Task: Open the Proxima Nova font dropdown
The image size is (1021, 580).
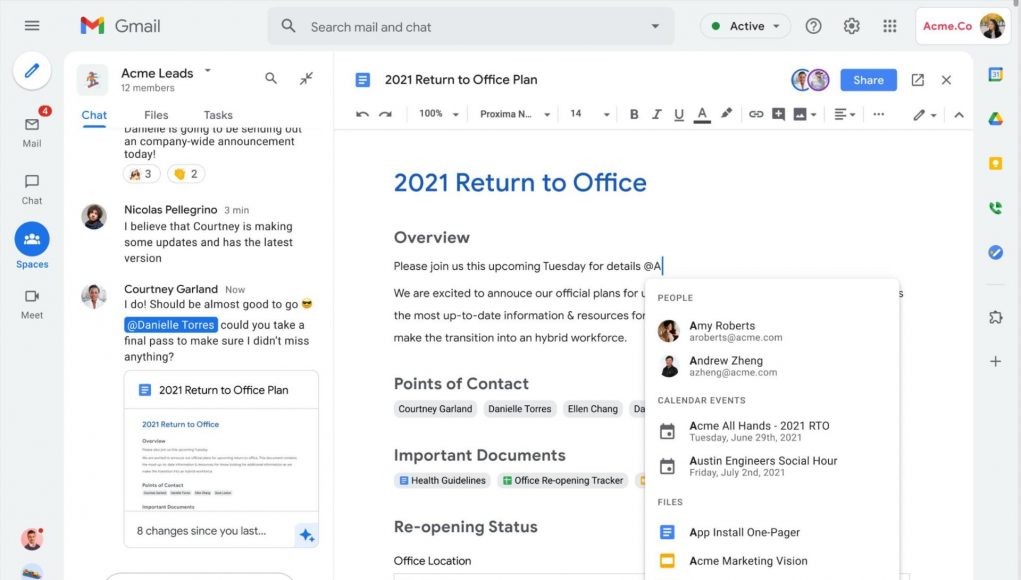Action: coord(515,114)
